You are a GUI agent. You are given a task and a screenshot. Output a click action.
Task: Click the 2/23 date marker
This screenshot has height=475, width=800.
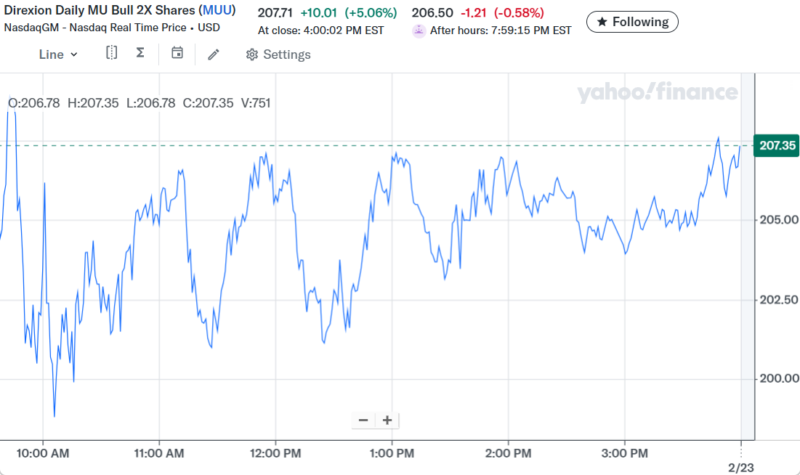[x=739, y=467]
